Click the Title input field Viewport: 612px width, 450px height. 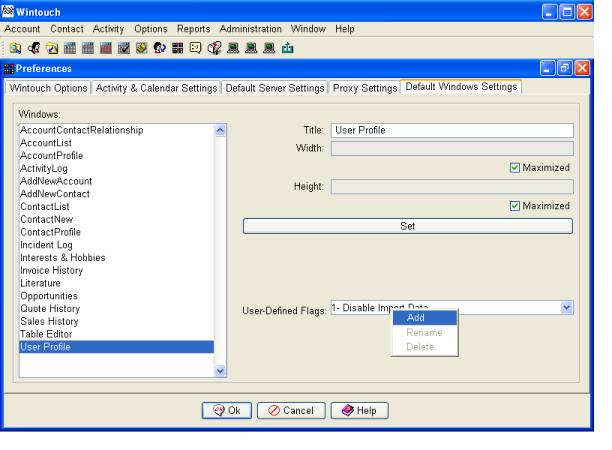pos(452,130)
